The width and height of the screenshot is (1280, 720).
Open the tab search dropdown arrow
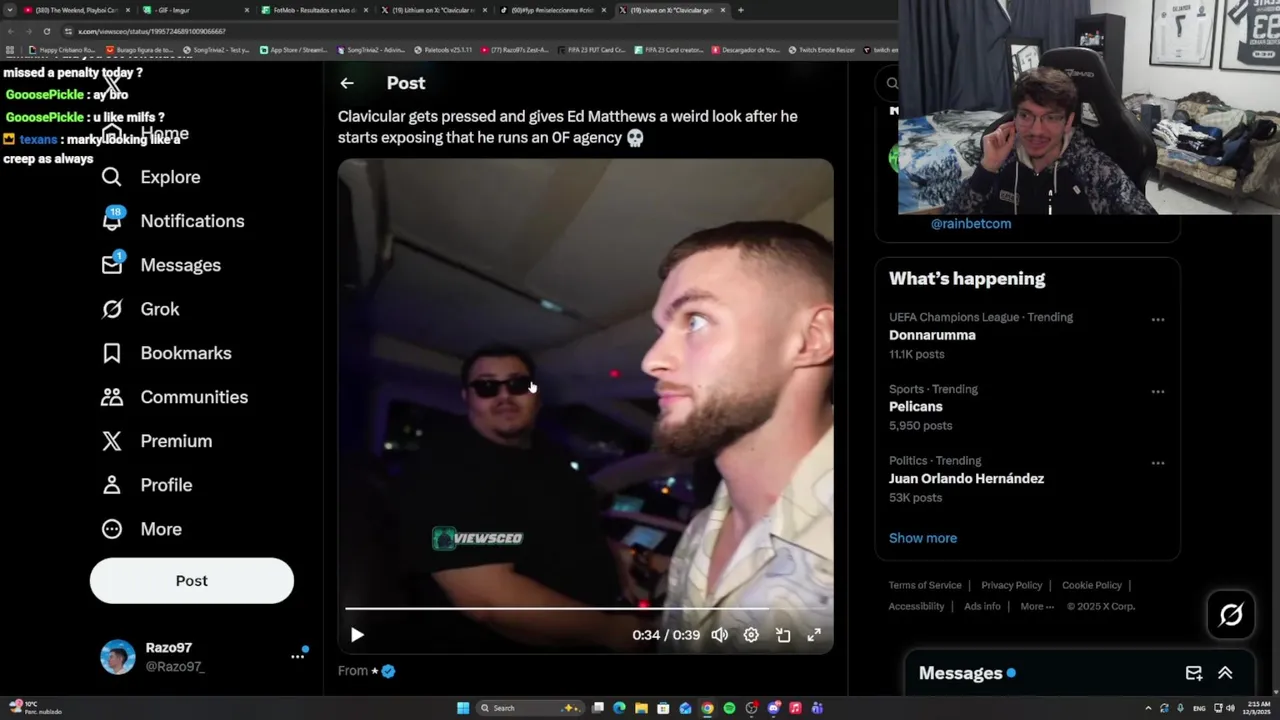pyautogui.click(x=10, y=10)
